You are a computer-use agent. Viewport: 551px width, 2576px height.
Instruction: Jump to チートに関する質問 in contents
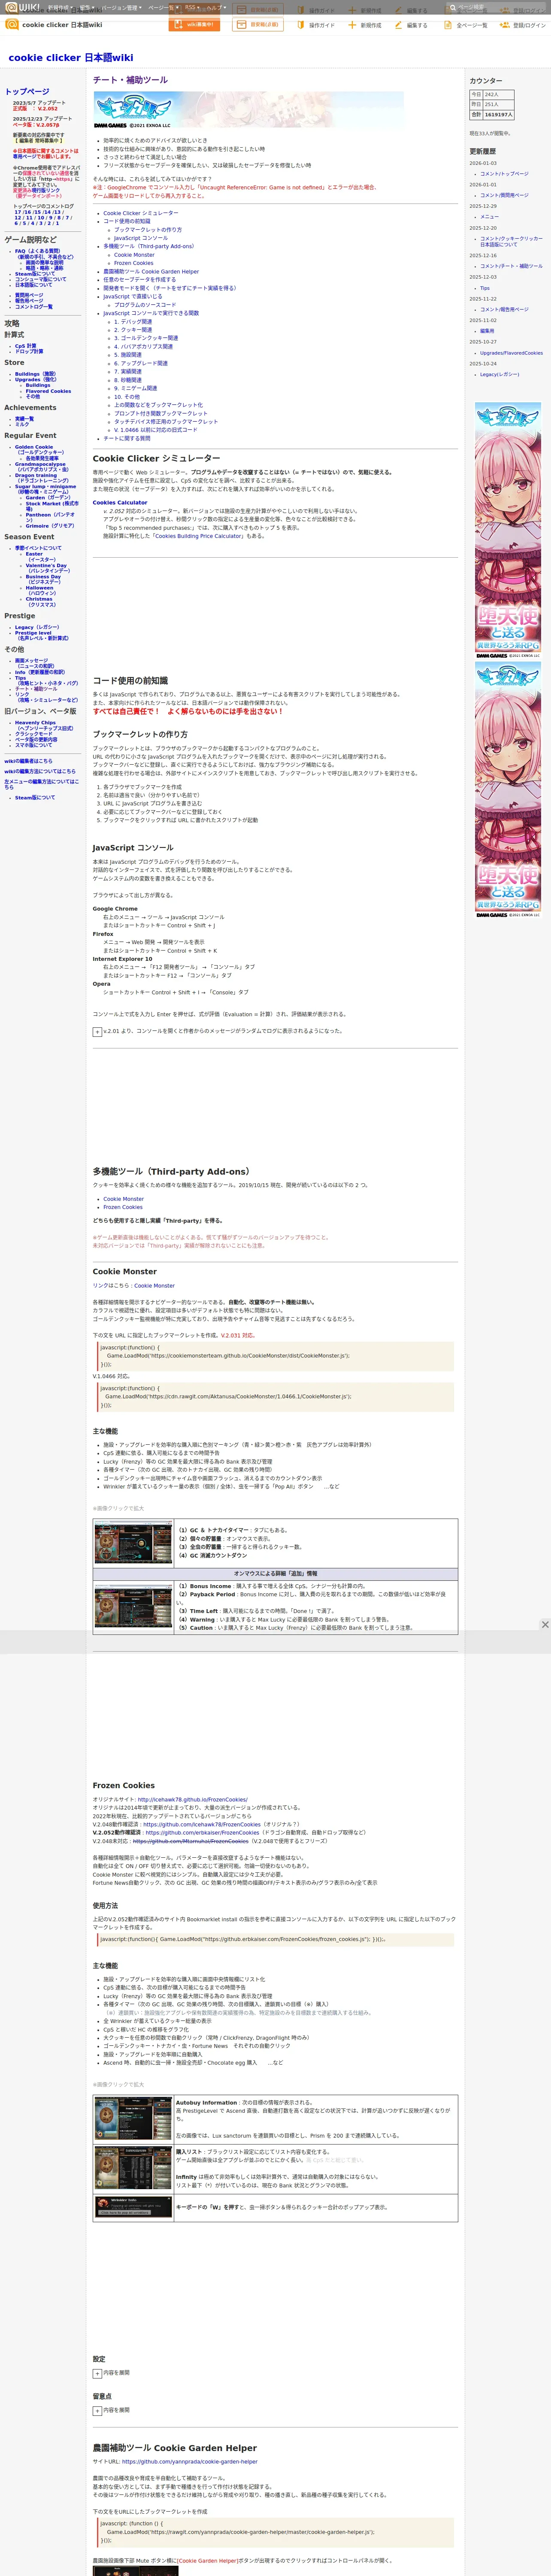127,438
